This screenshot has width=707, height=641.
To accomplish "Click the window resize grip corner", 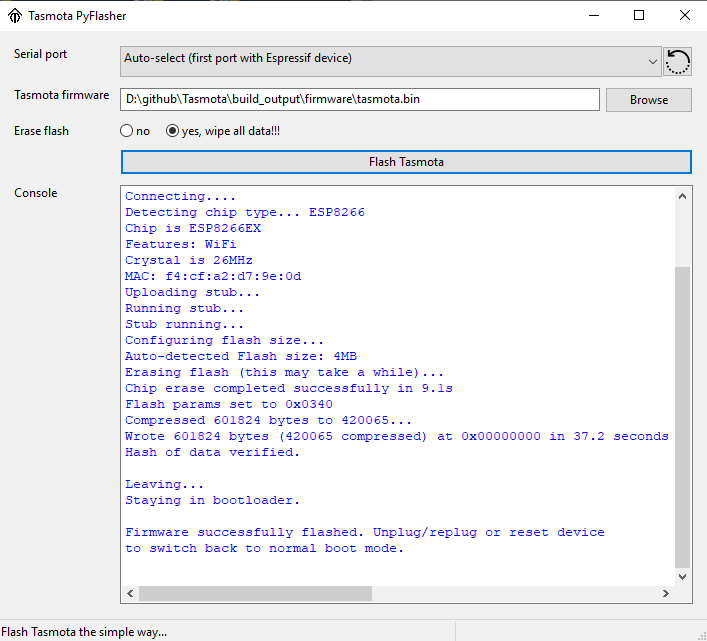I will (x=699, y=633).
